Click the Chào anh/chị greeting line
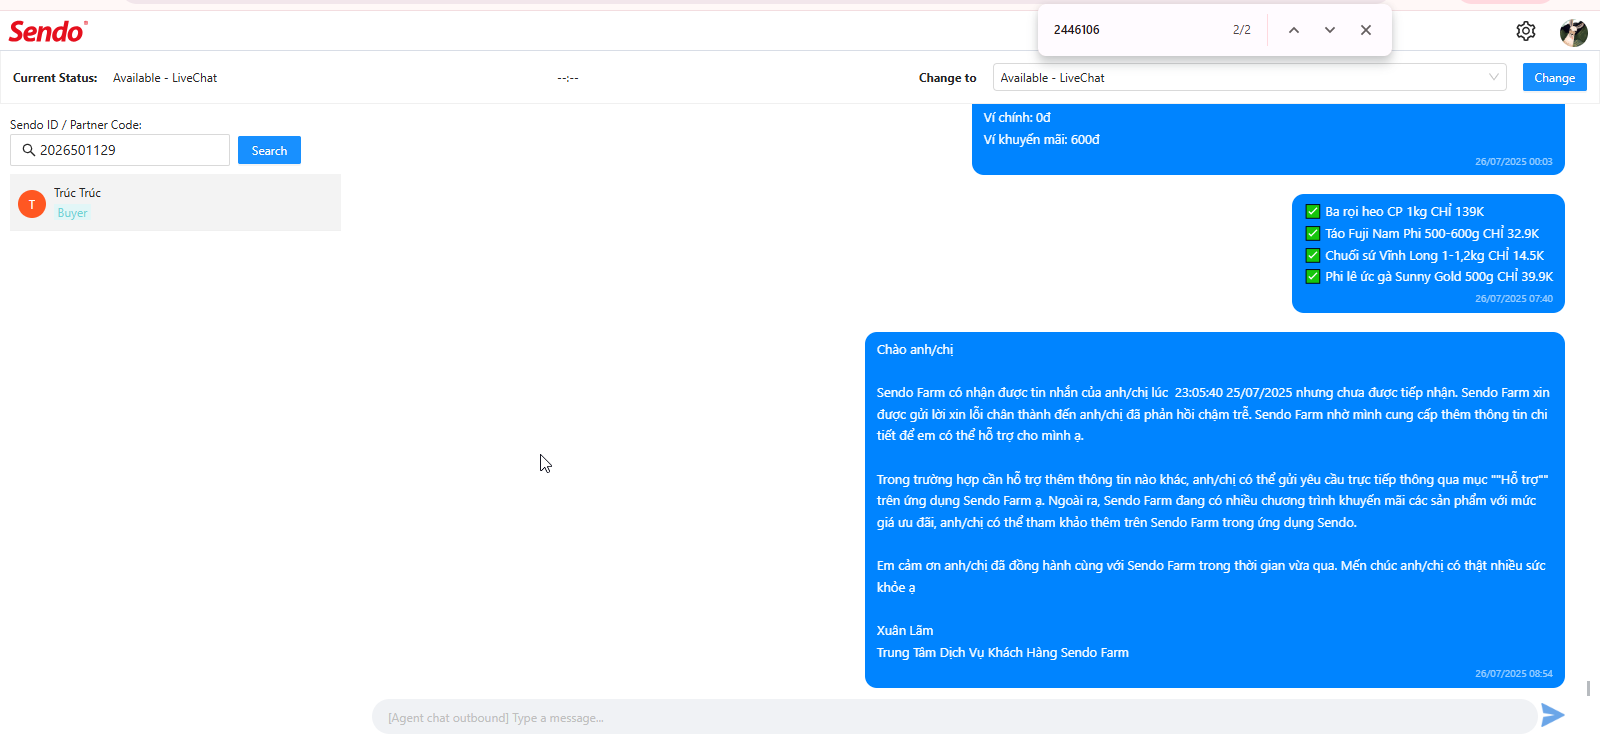 pos(915,350)
